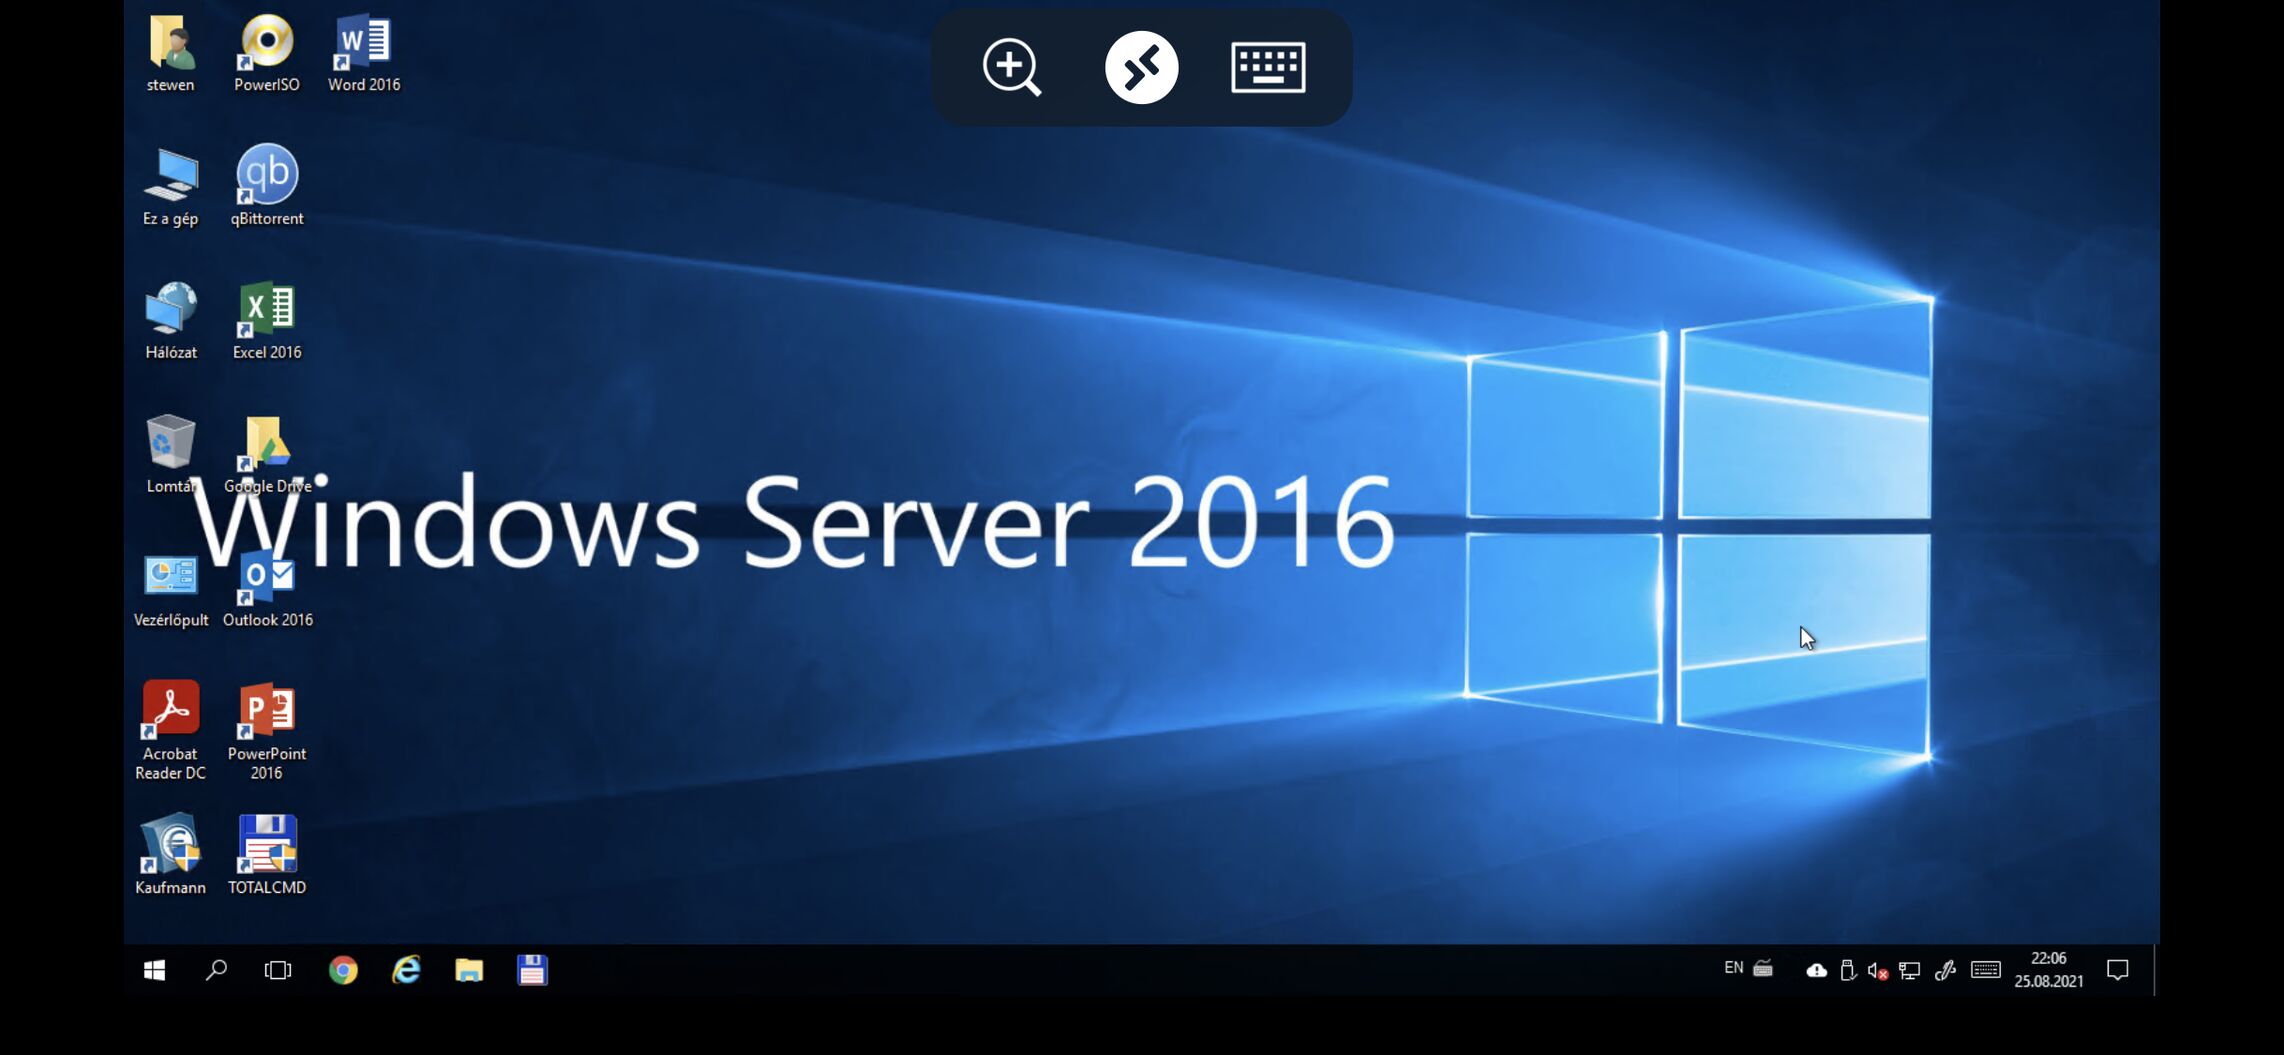
Task: Open the Windows Start menu
Action: (154, 970)
